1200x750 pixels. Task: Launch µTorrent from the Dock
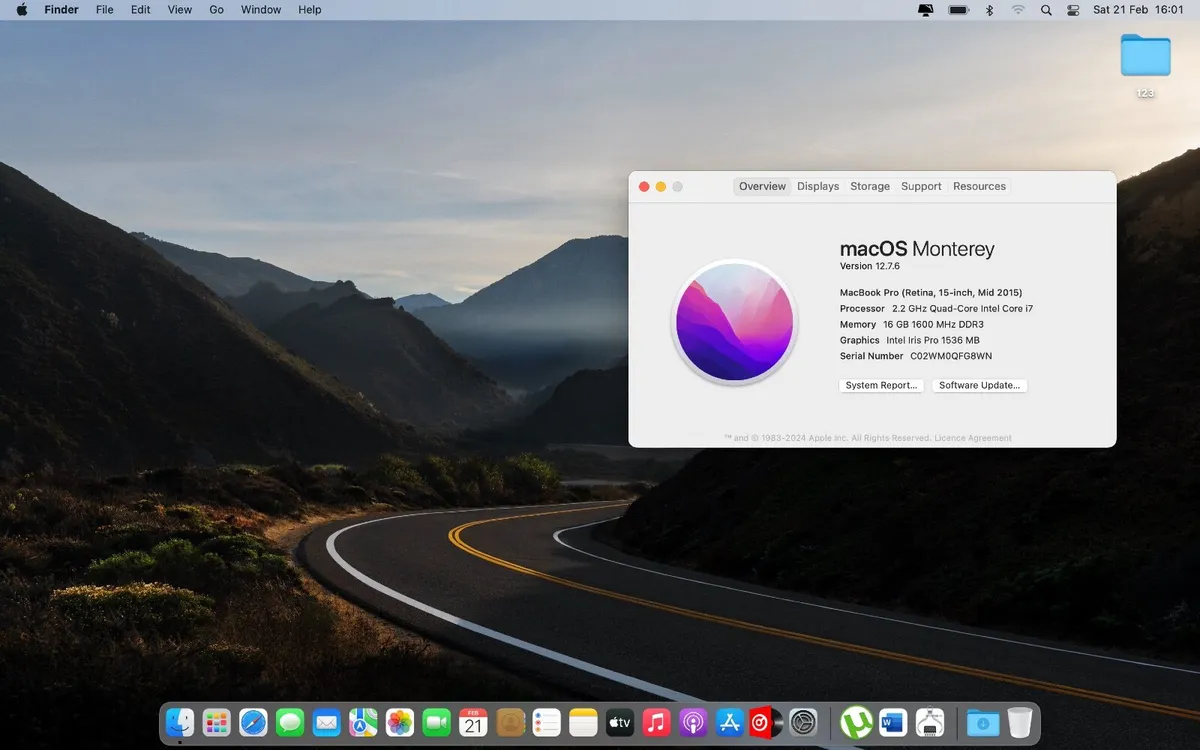pos(855,722)
